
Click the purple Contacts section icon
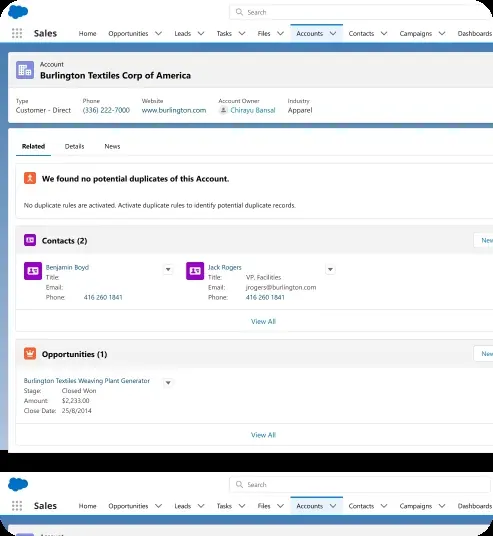tap(30, 240)
